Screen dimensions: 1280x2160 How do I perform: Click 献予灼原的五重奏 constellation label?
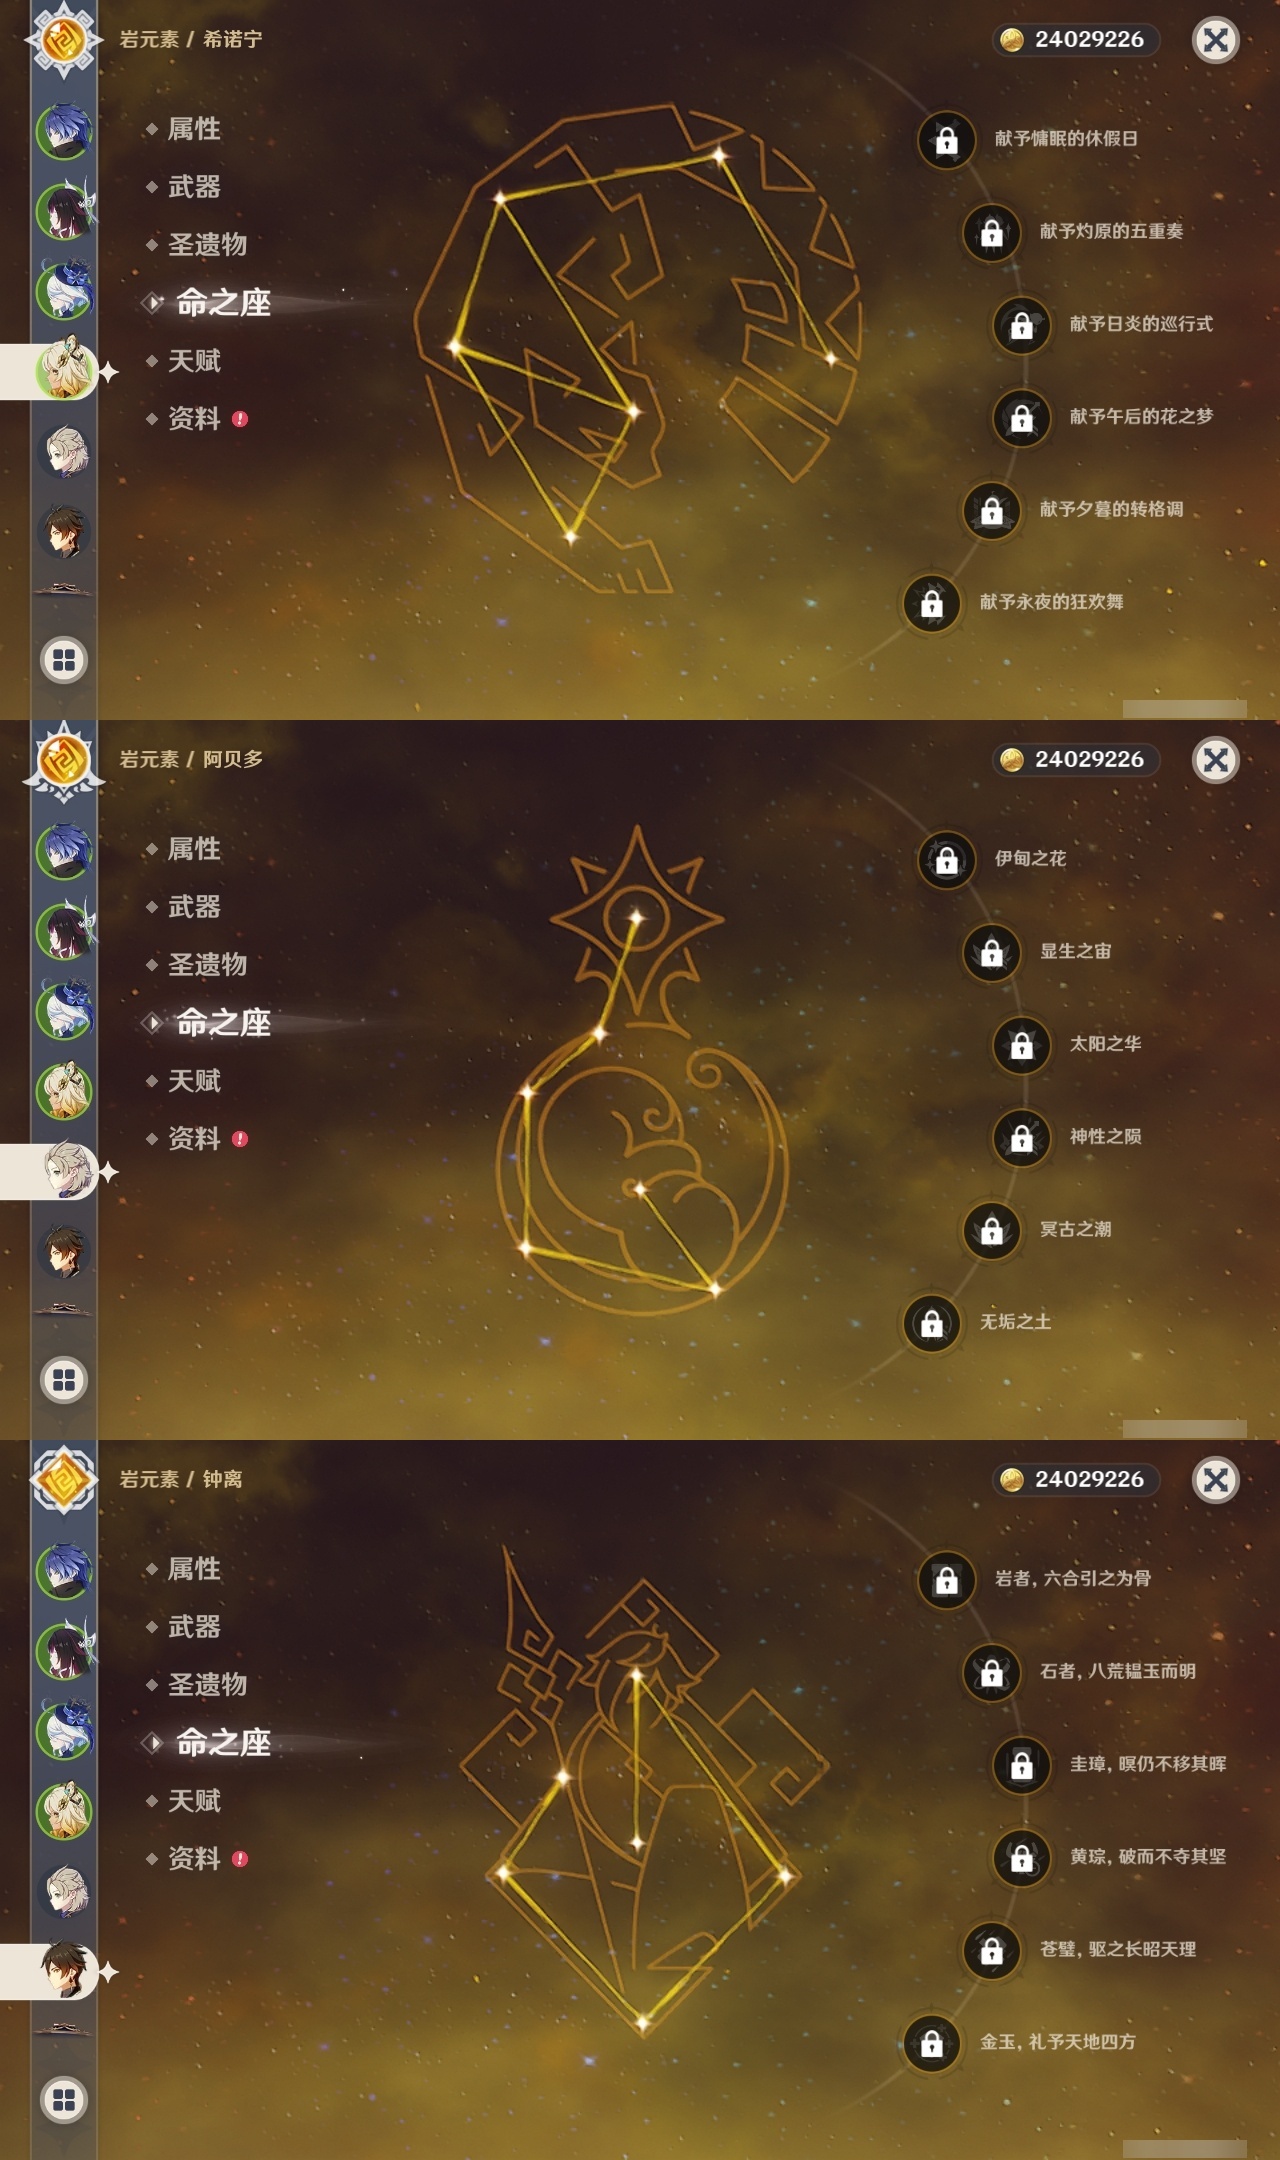(x=1111, y=232)
